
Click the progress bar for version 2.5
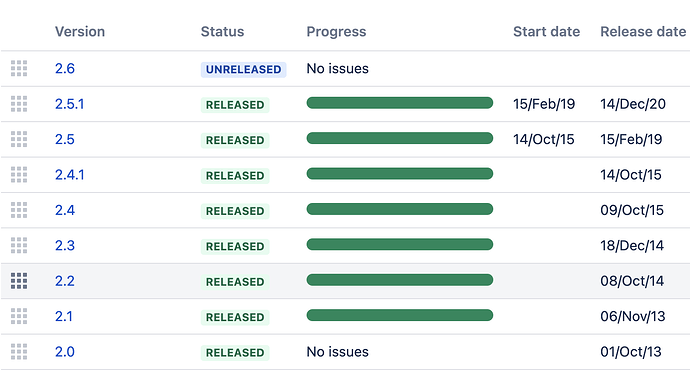(x=400, y=138)
